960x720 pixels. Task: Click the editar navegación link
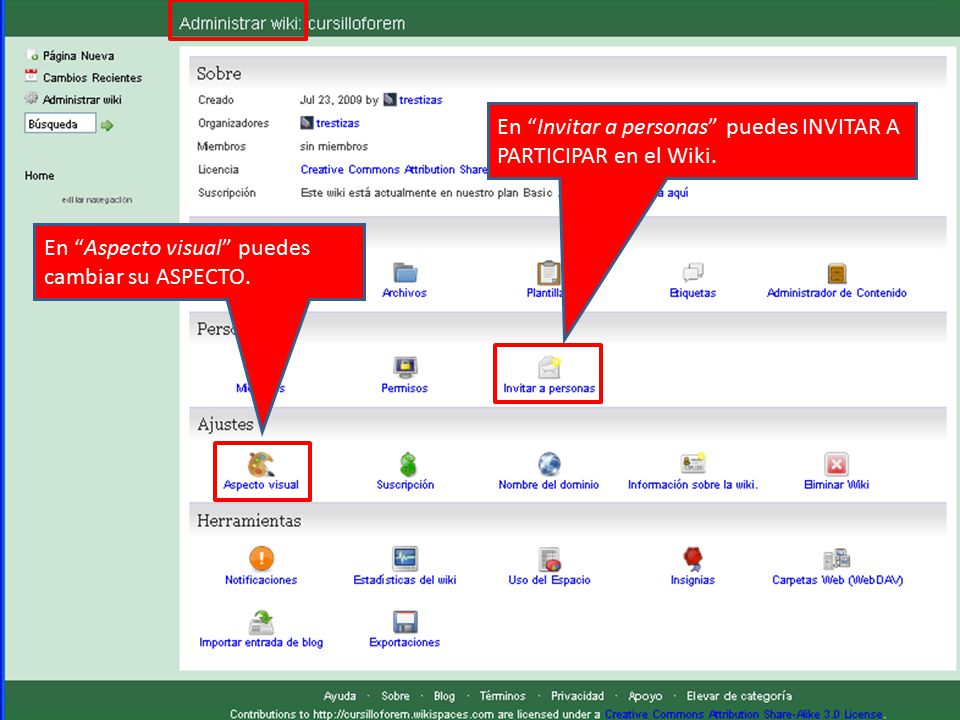[97, 200]
